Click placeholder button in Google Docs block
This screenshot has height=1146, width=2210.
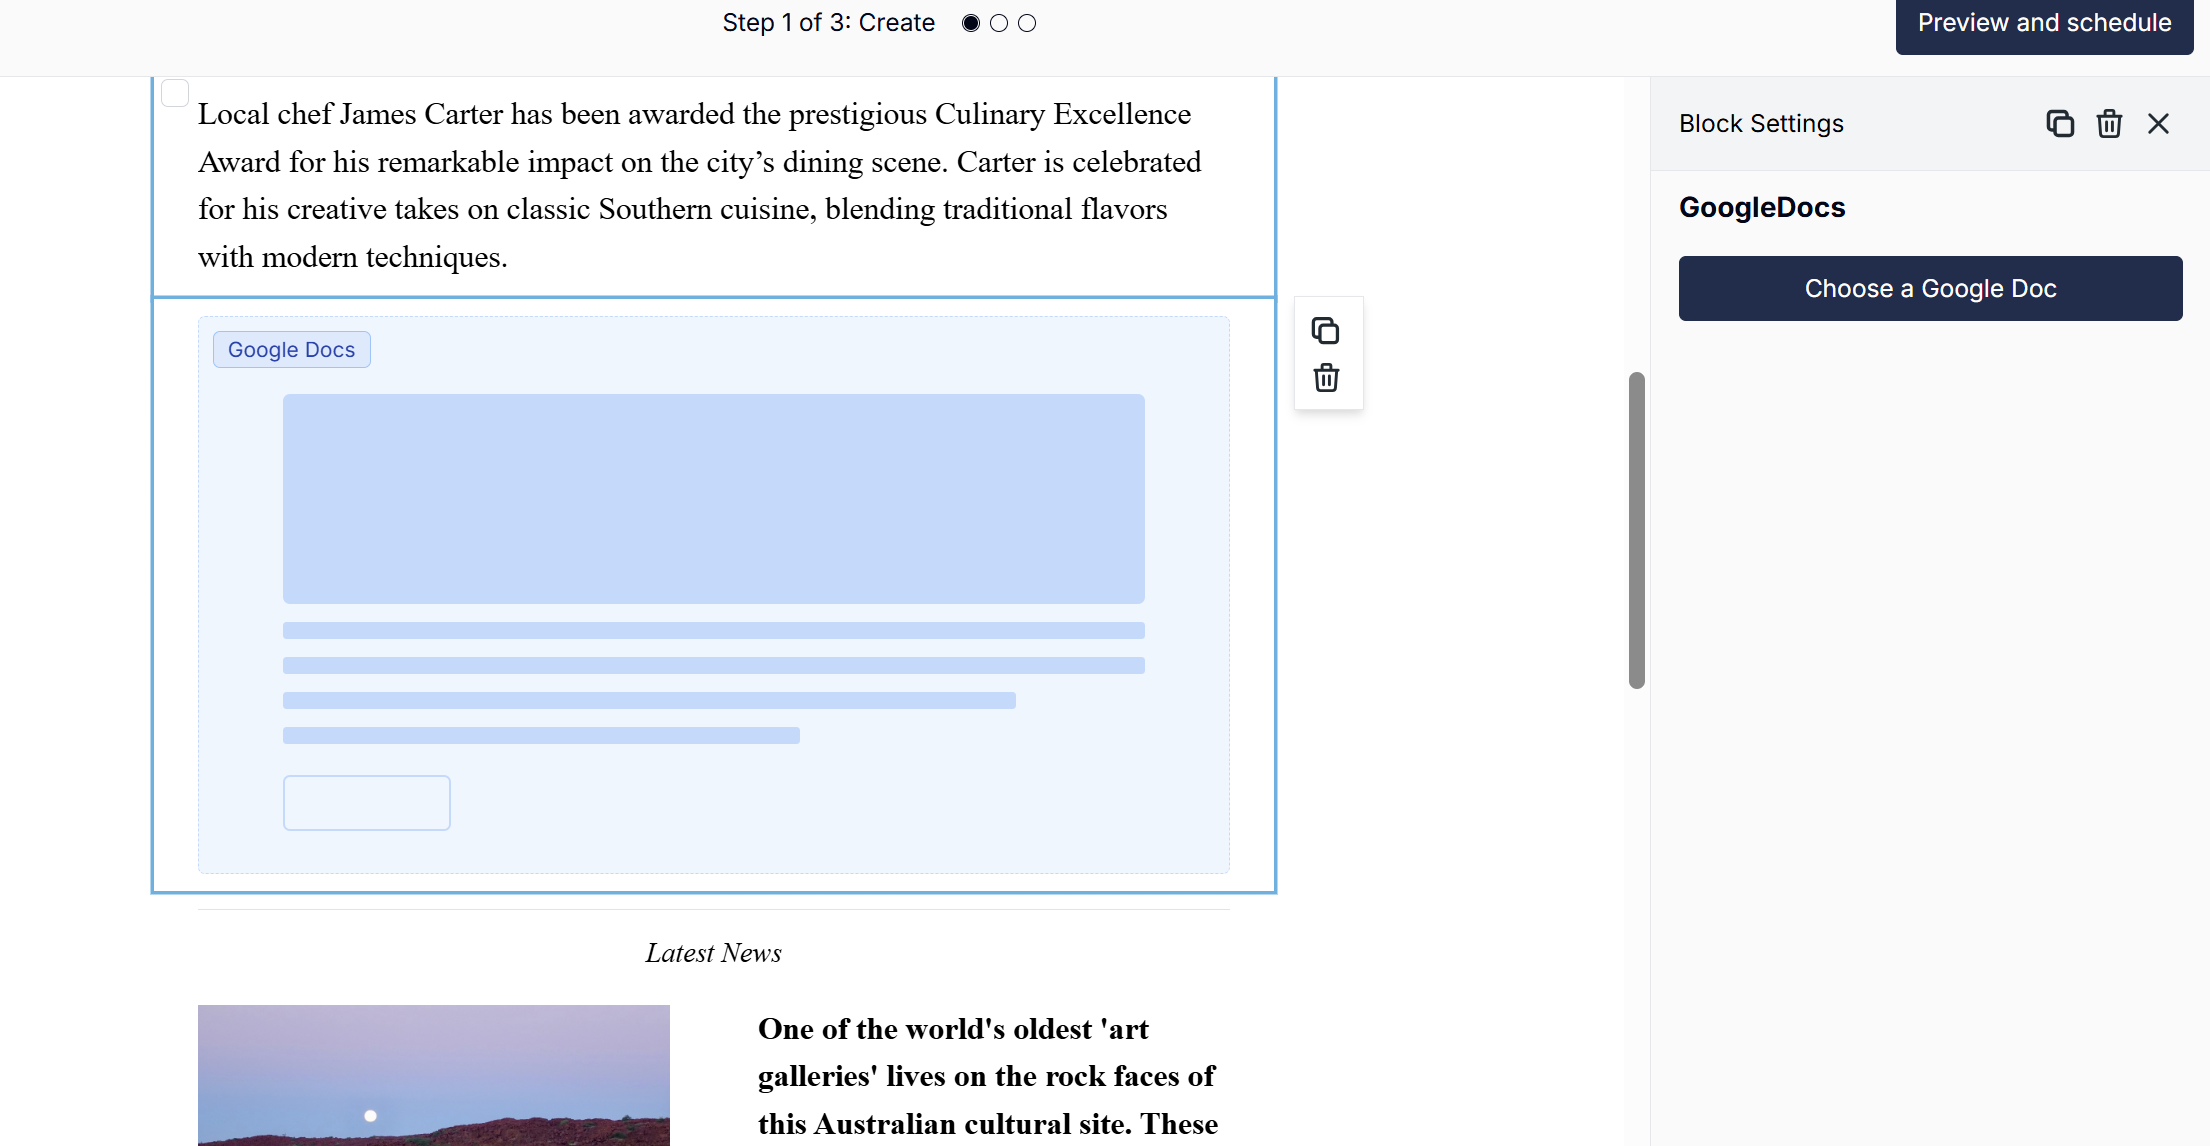point(367,802)
